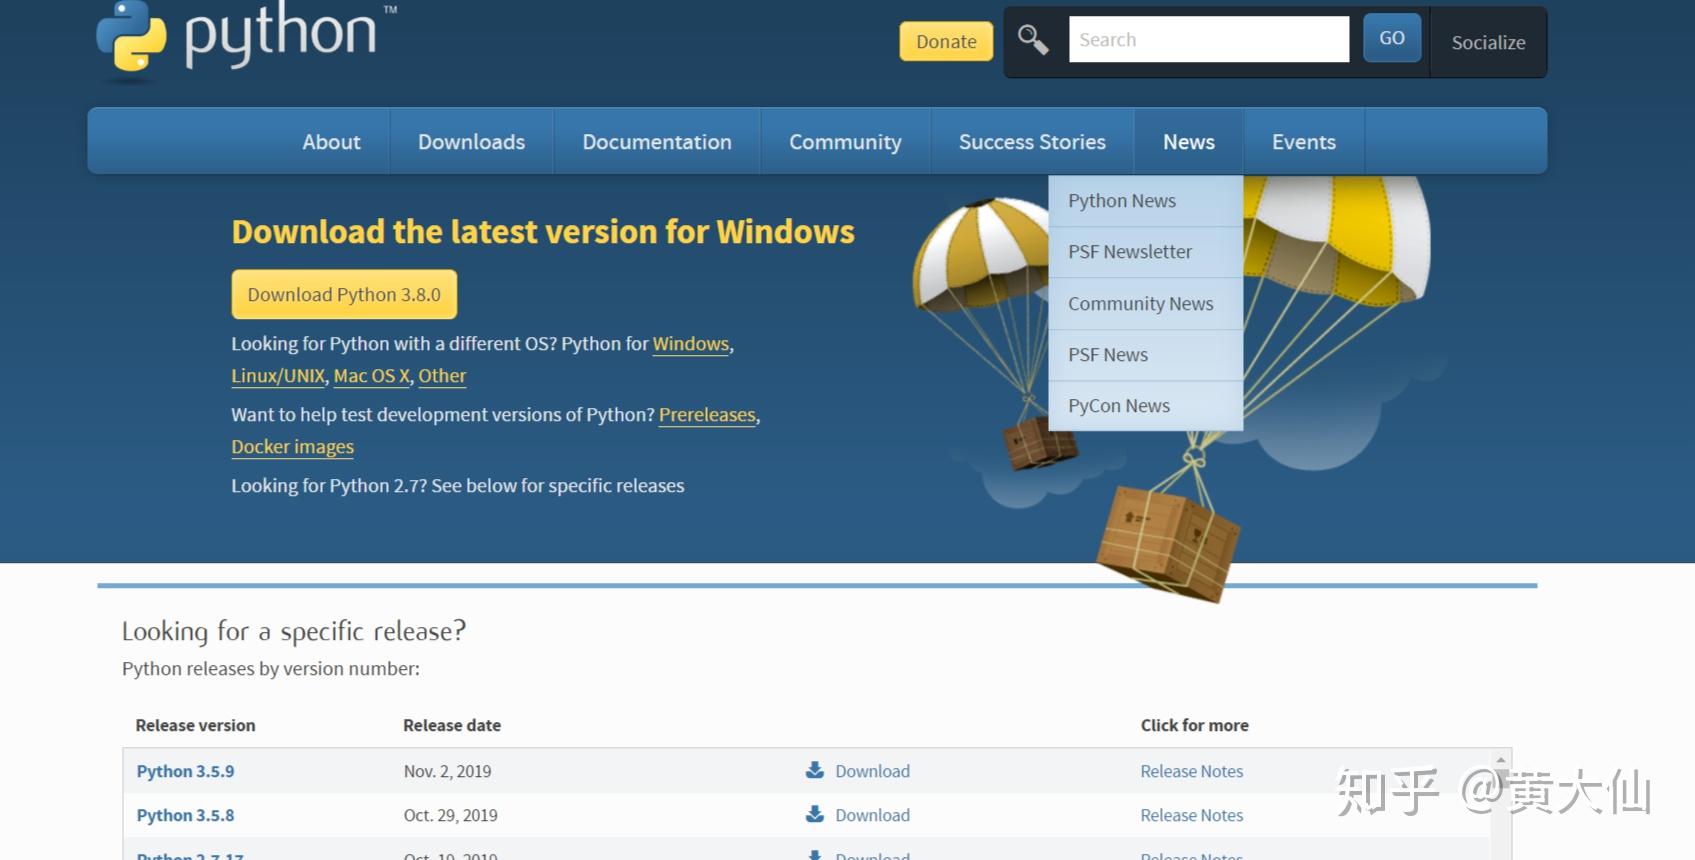Image resolution: width=1695 pixels, height=860 pixels.
Task: Open Release Notes for Python 3.5.8
Action: (x=1192, y=815)
